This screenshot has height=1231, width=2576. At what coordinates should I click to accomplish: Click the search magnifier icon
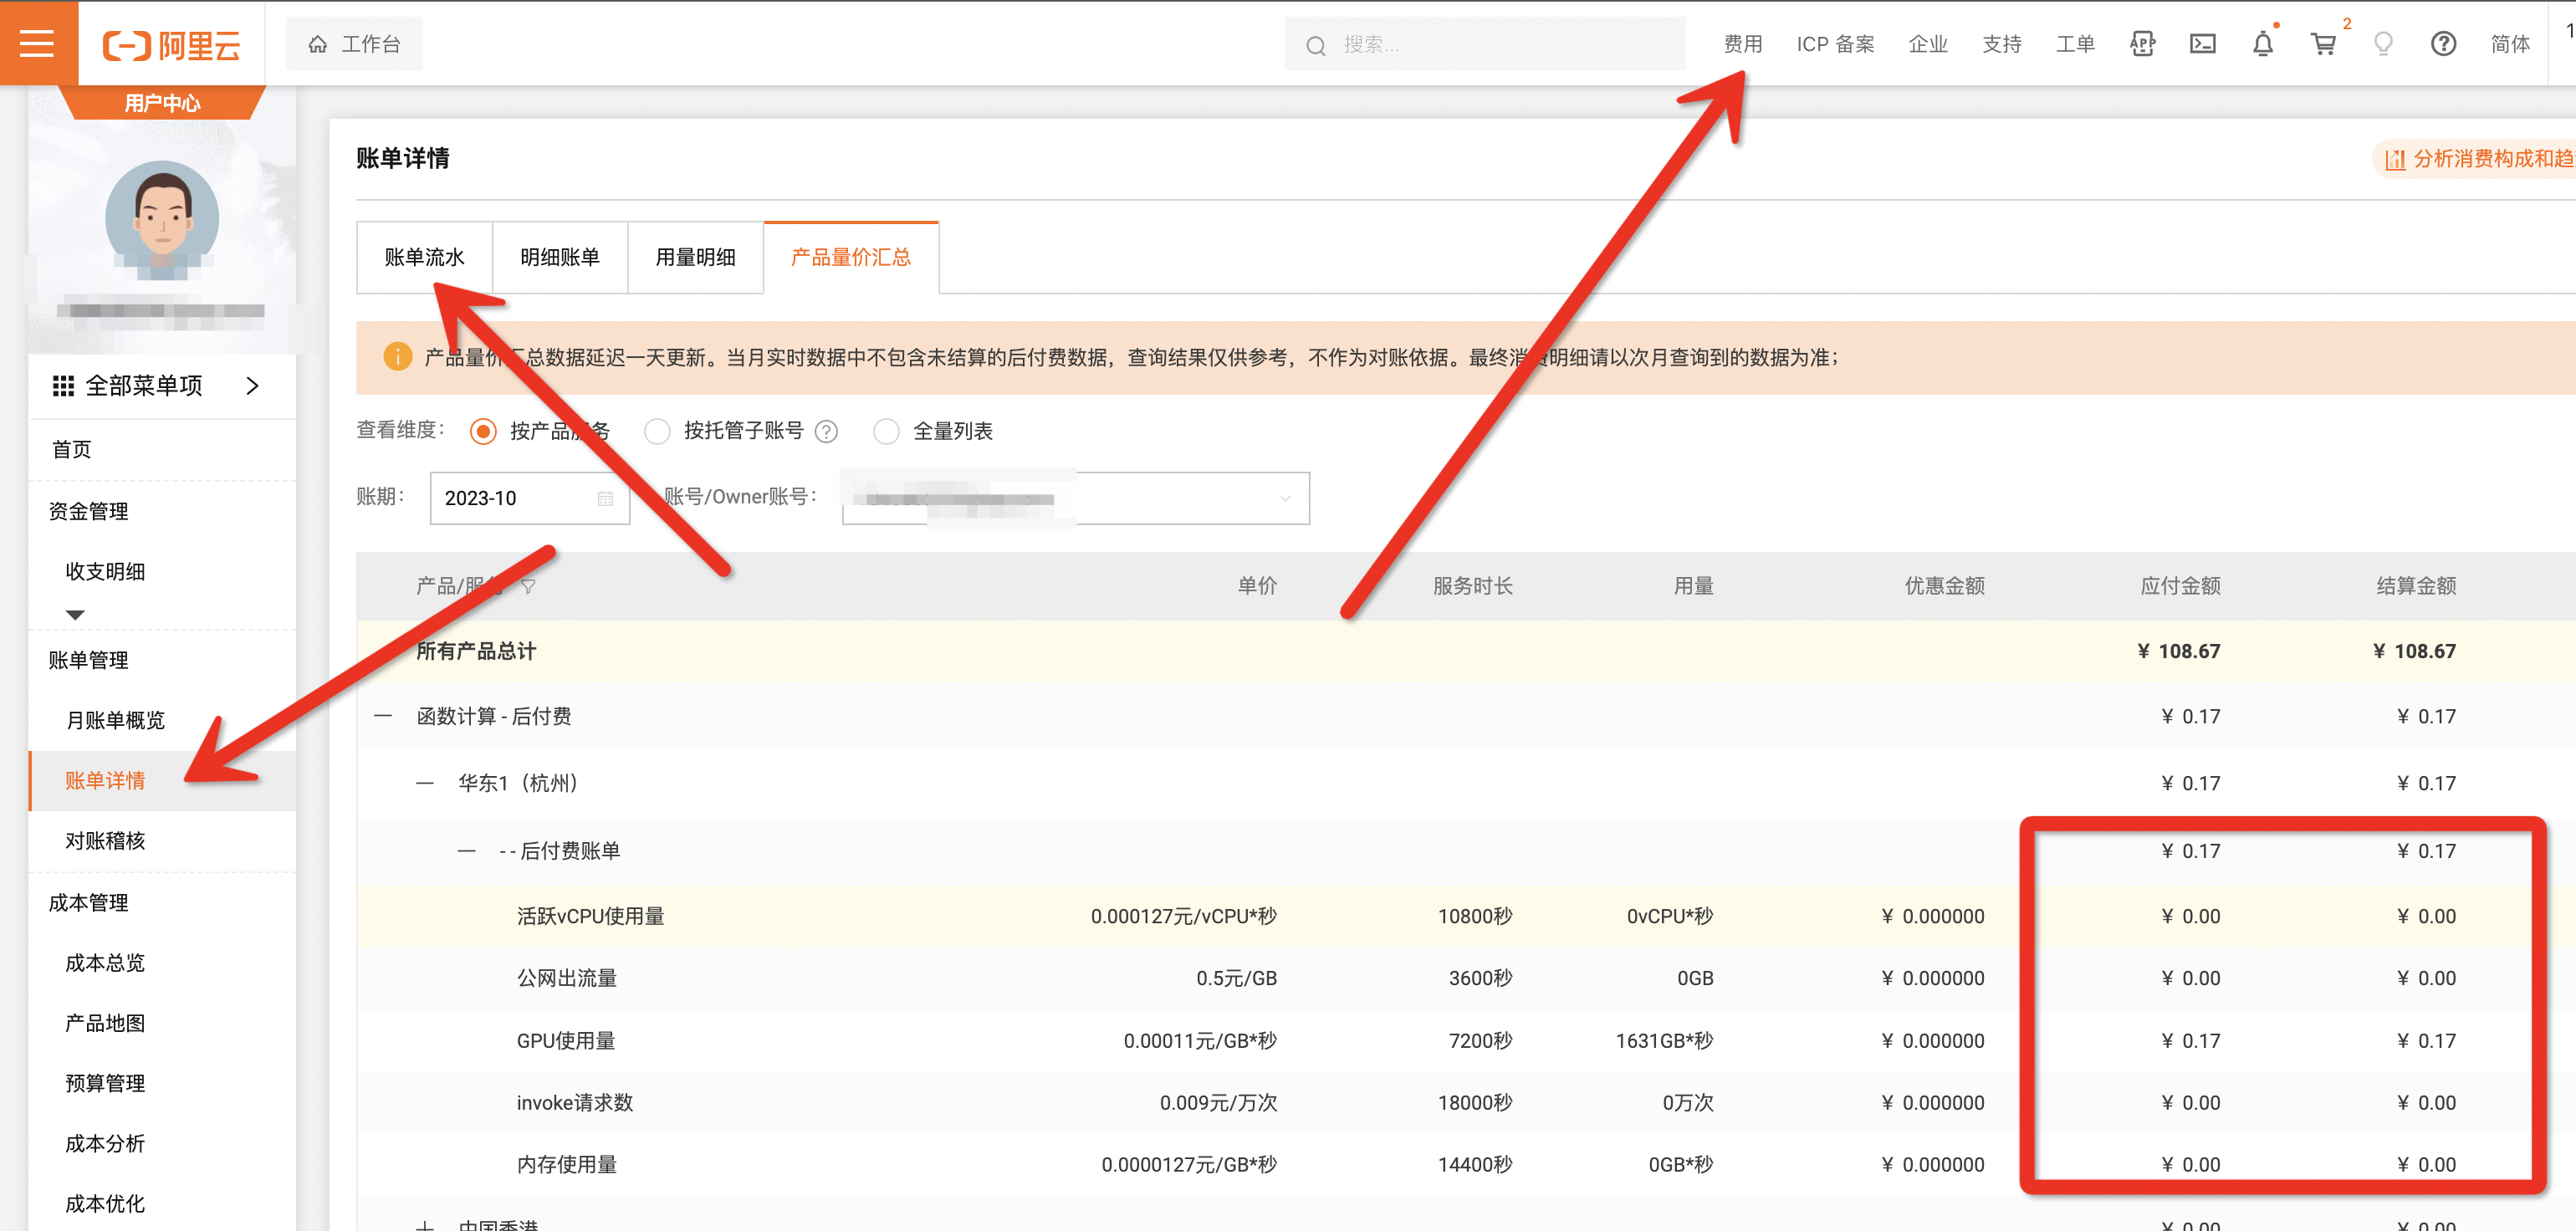click(x=1315, y=45)
